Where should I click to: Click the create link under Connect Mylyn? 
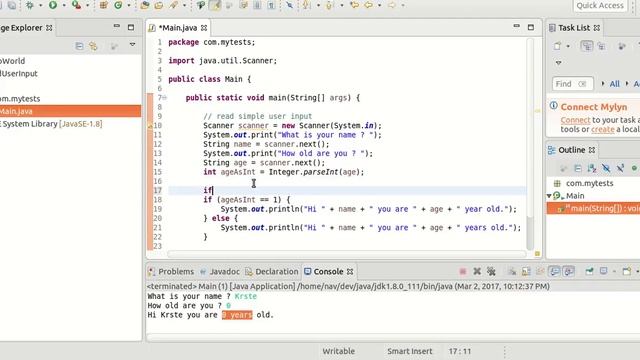click(602, 129)
